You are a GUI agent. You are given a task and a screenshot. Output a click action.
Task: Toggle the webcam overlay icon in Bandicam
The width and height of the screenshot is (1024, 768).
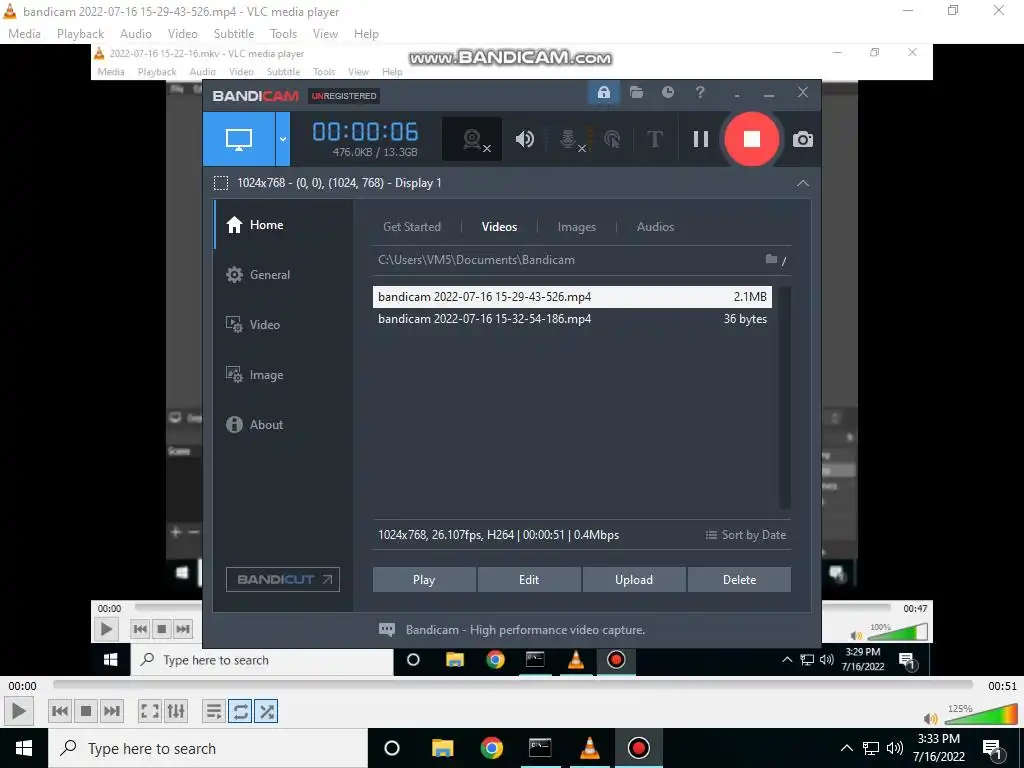pos(473,139)
